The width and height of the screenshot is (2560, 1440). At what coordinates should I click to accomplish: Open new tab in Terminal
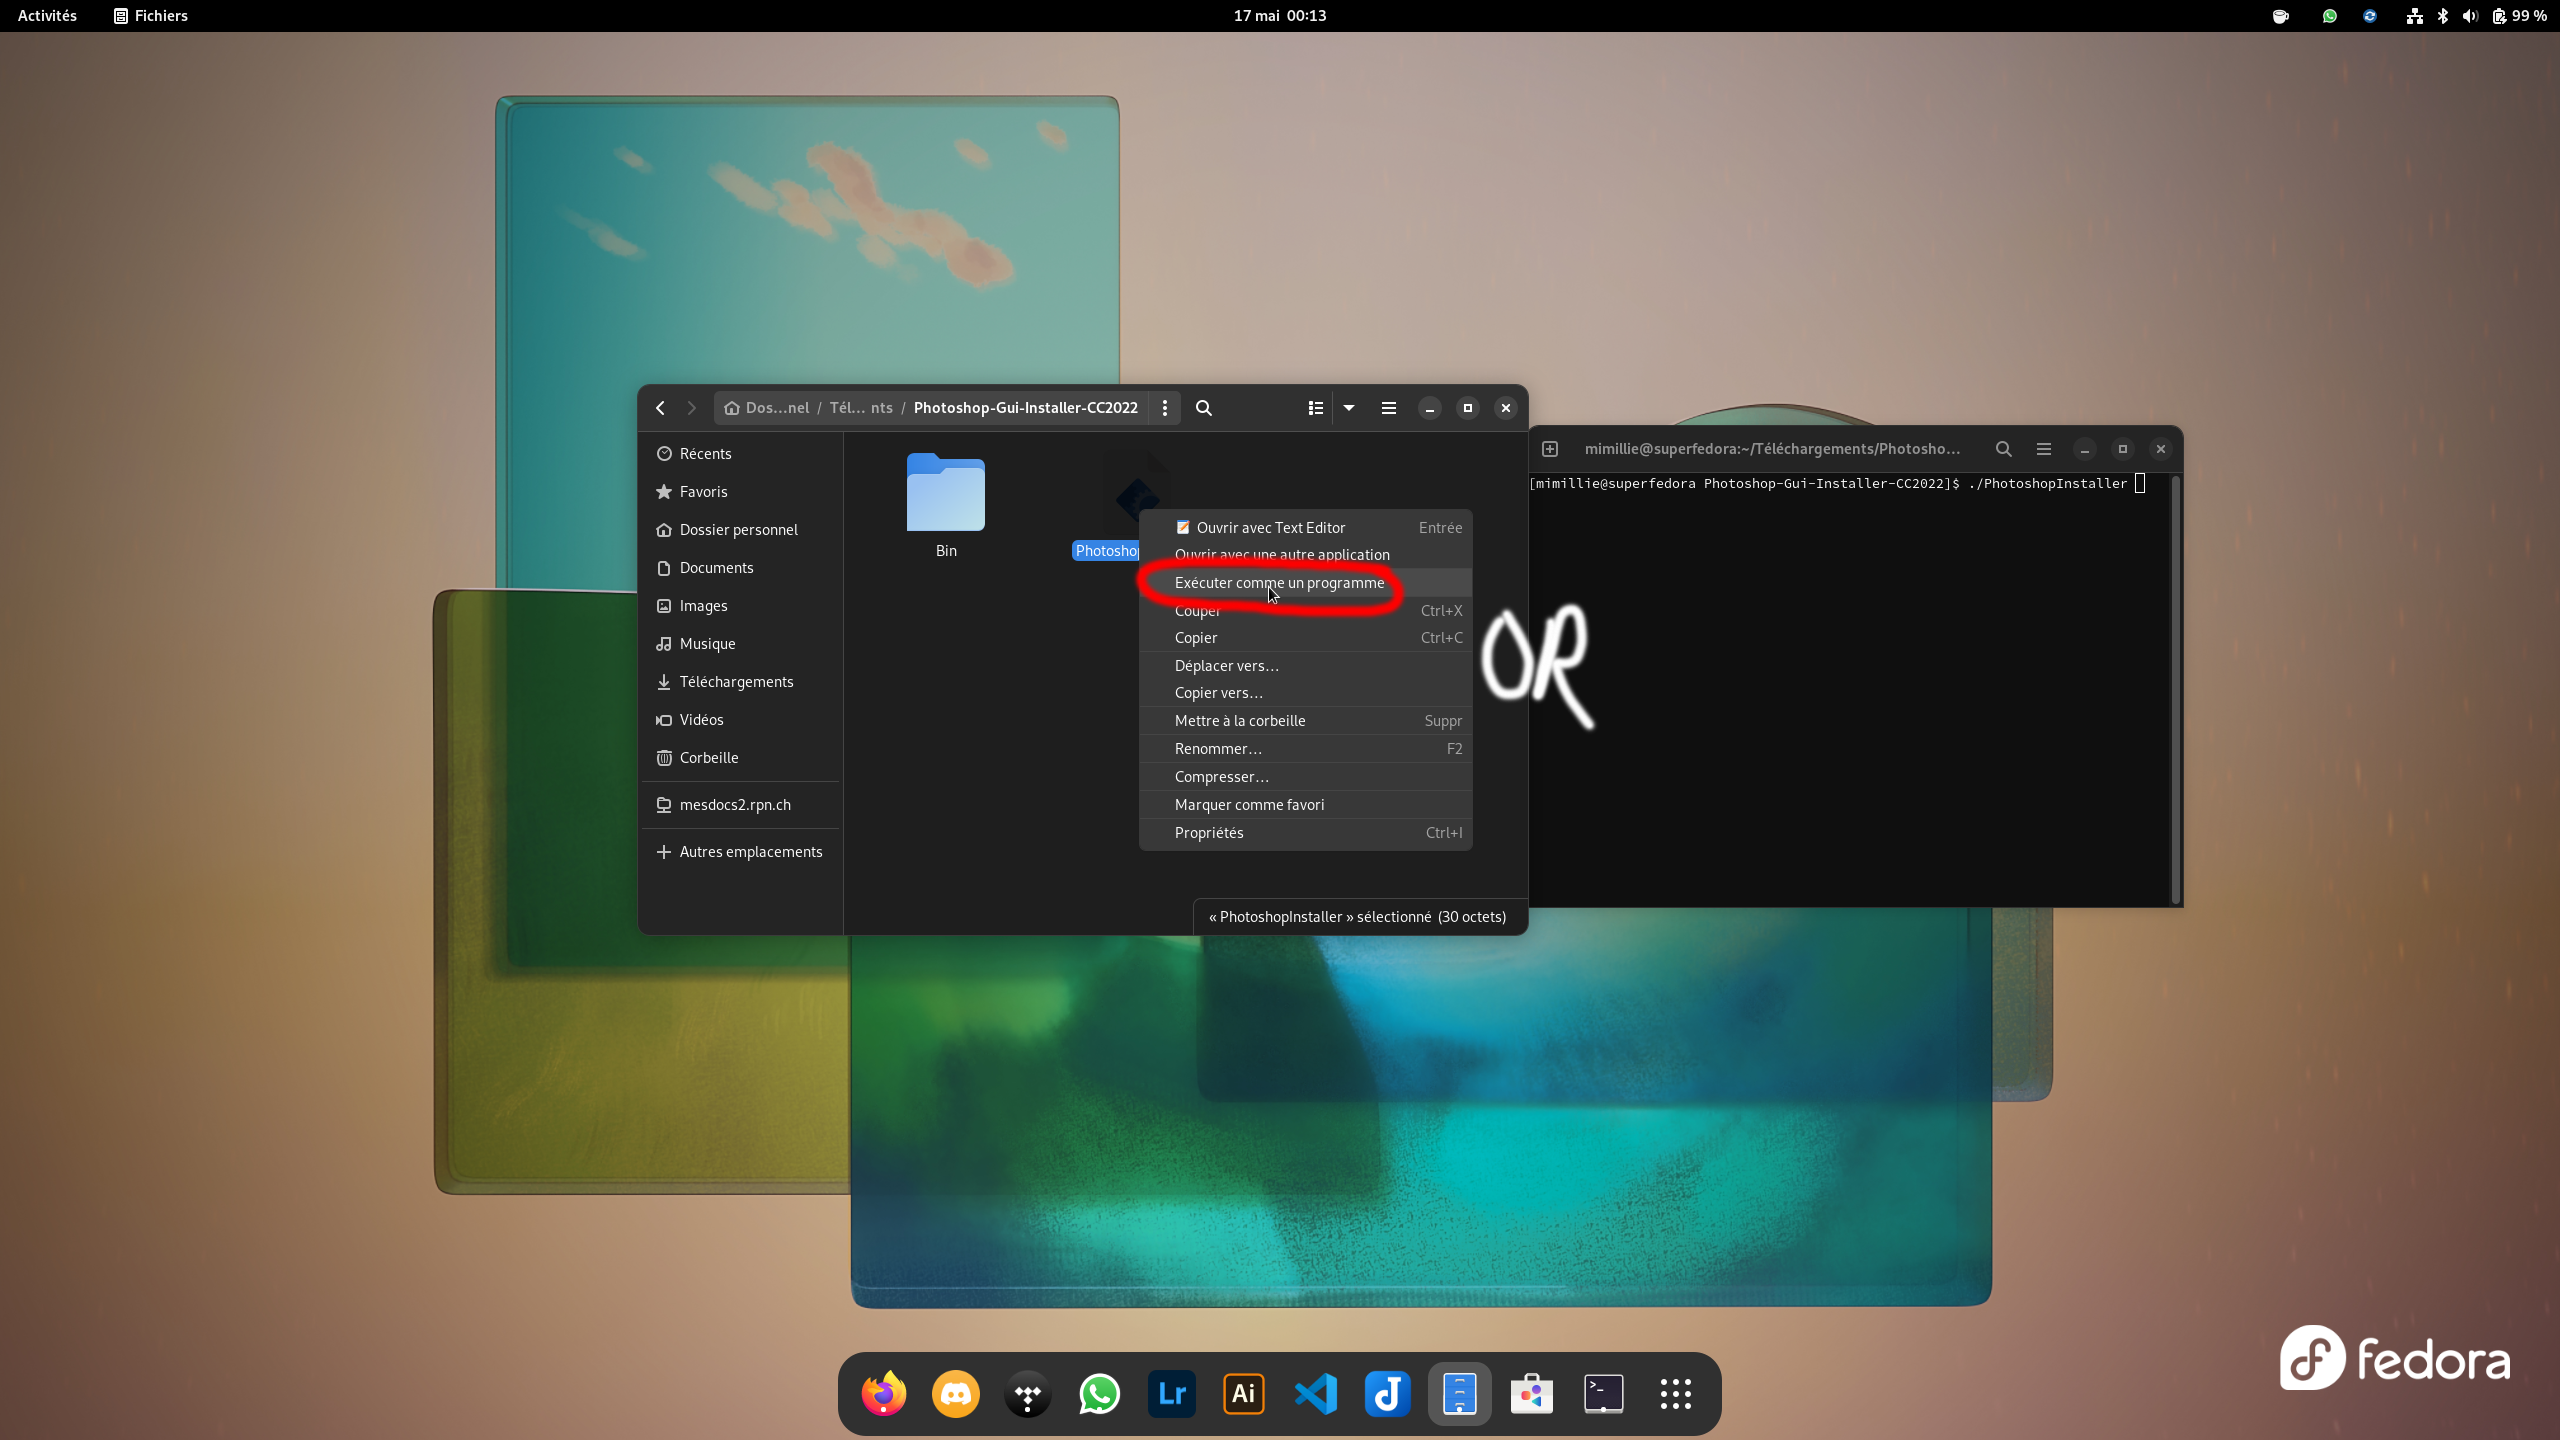click(1550, 449)
